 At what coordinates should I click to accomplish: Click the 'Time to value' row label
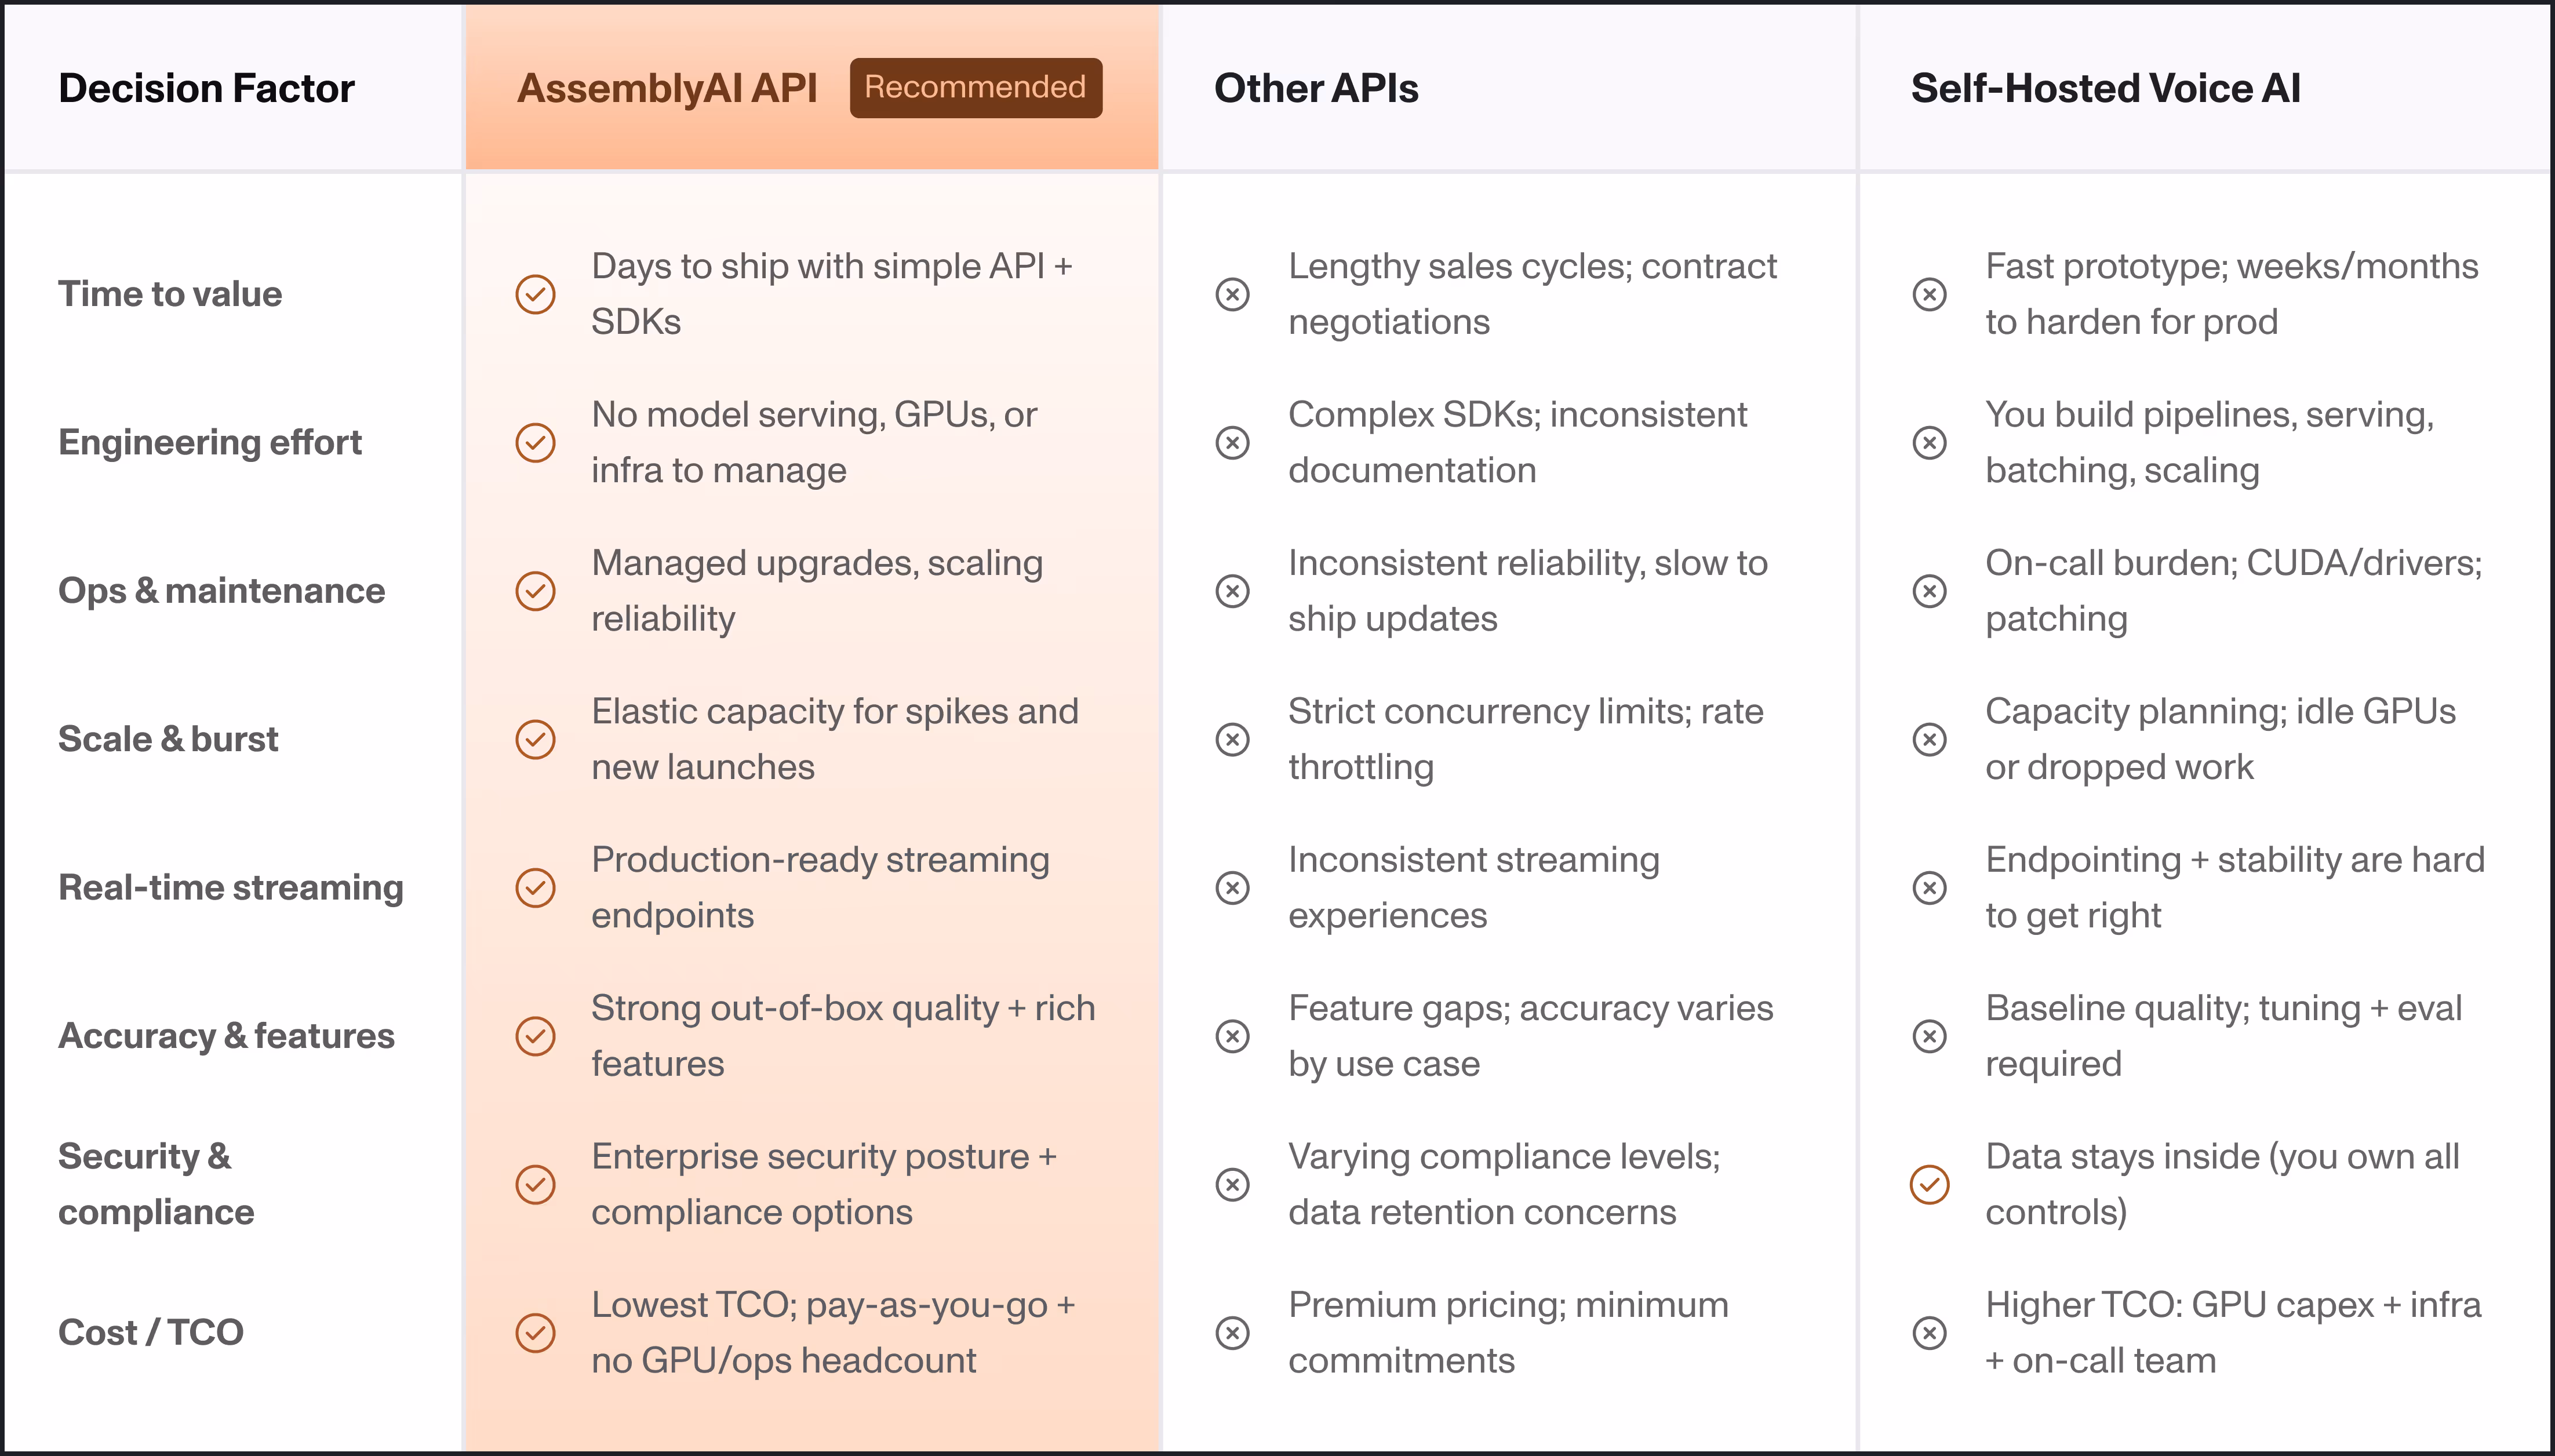tap(170, 294)
